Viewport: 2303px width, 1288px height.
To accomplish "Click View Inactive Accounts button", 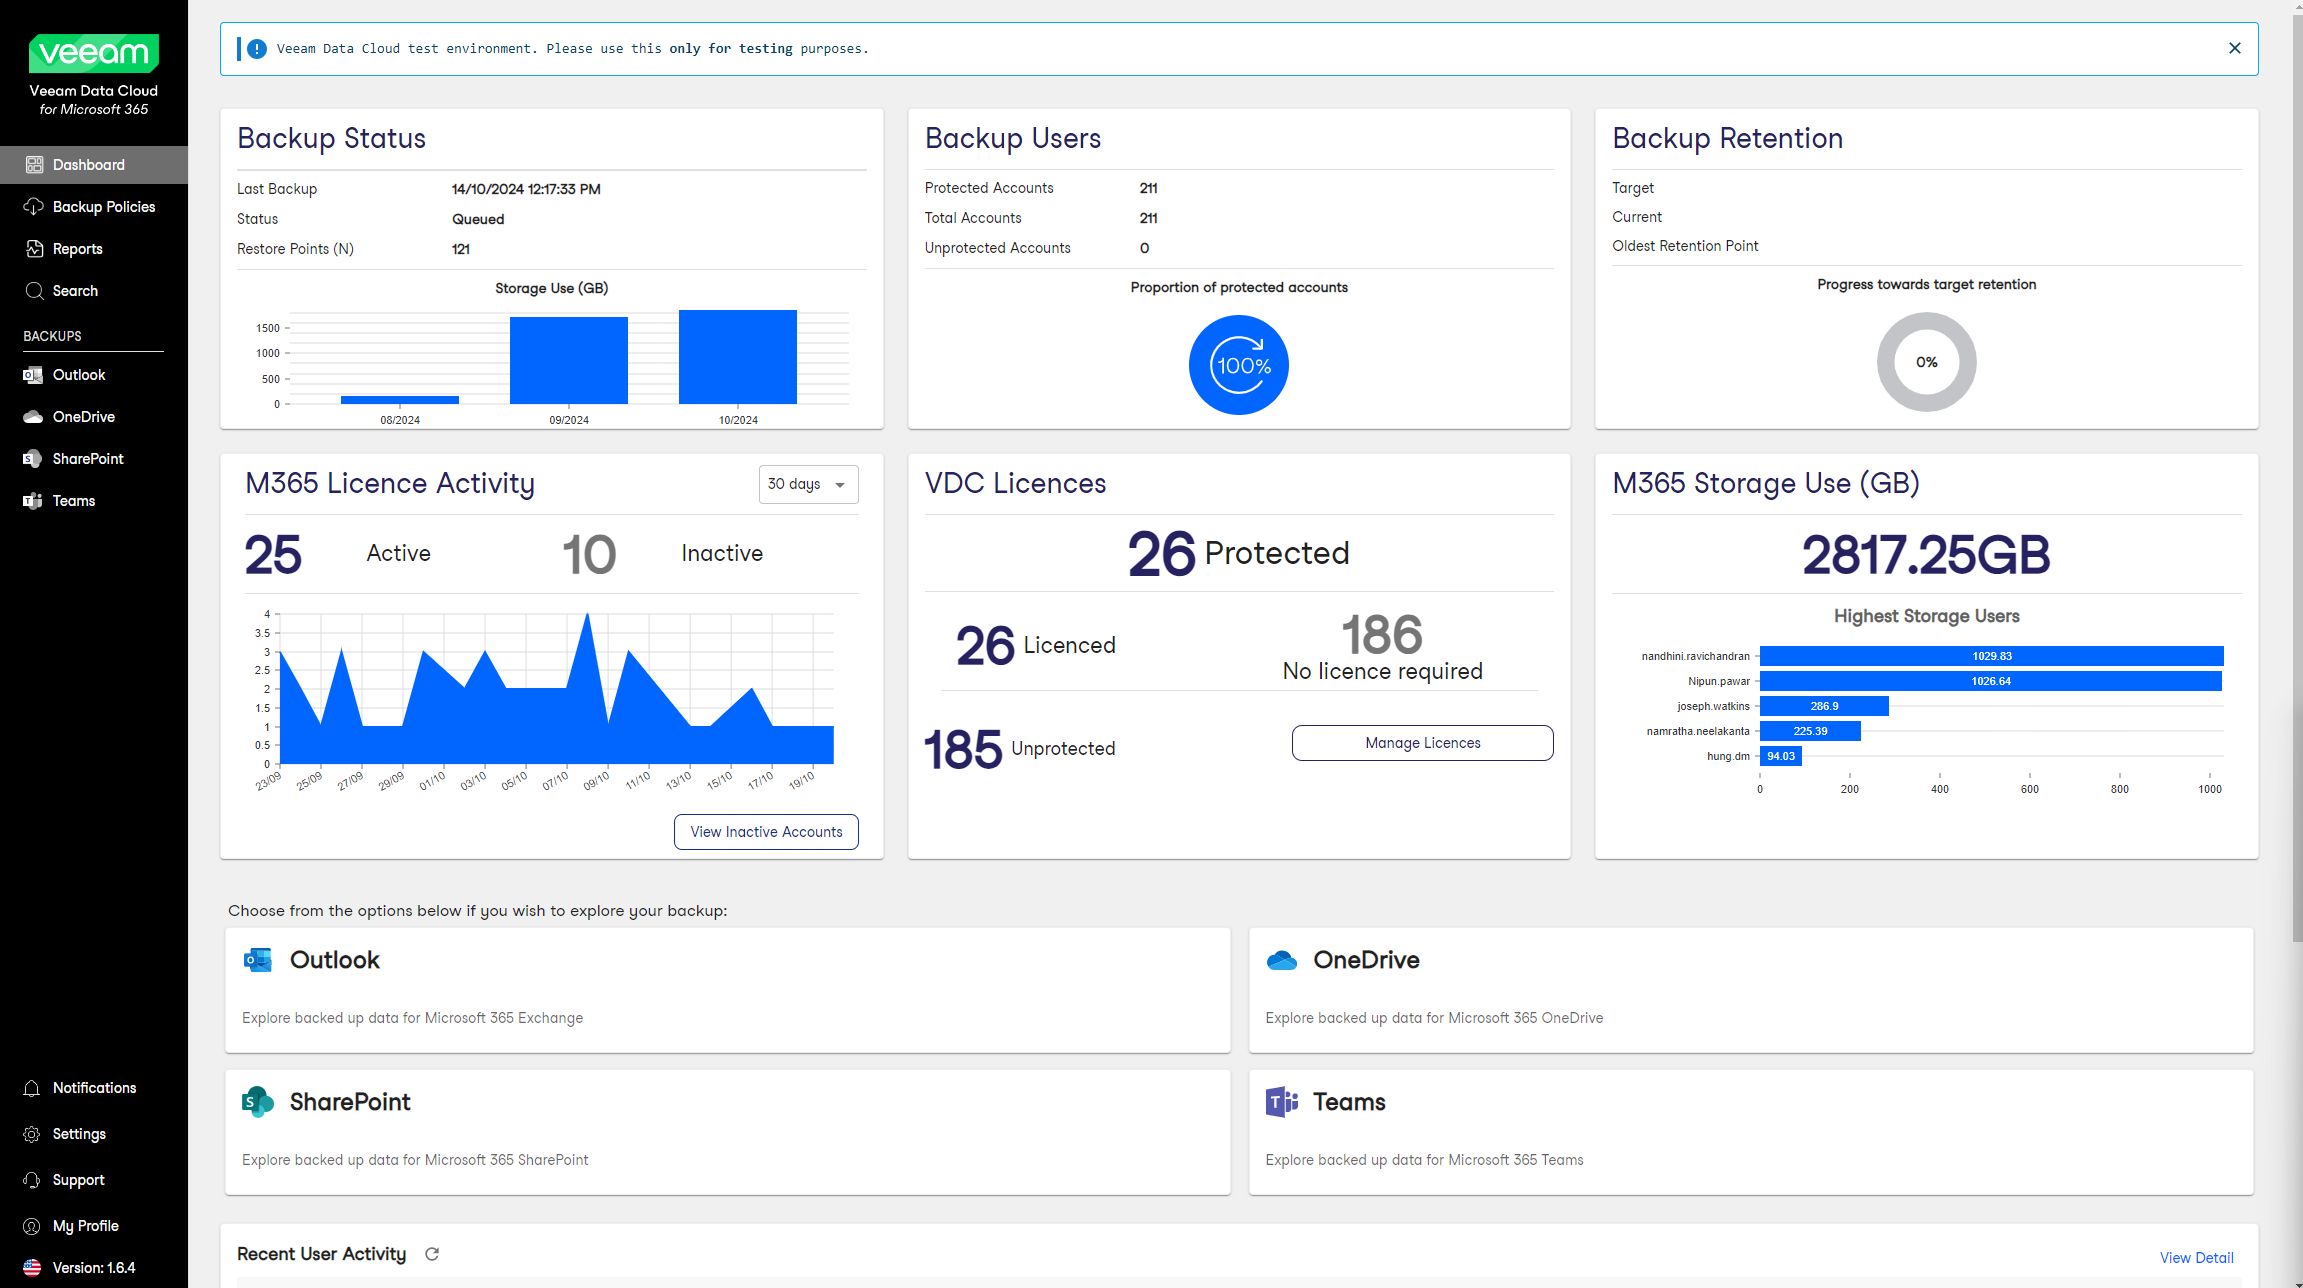I will point(766,832).
